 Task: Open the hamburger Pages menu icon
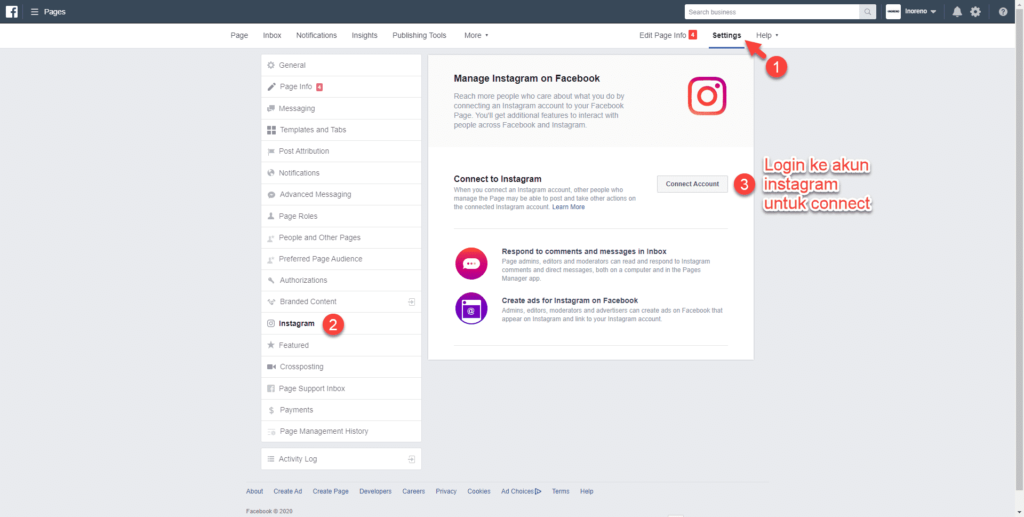34,12
